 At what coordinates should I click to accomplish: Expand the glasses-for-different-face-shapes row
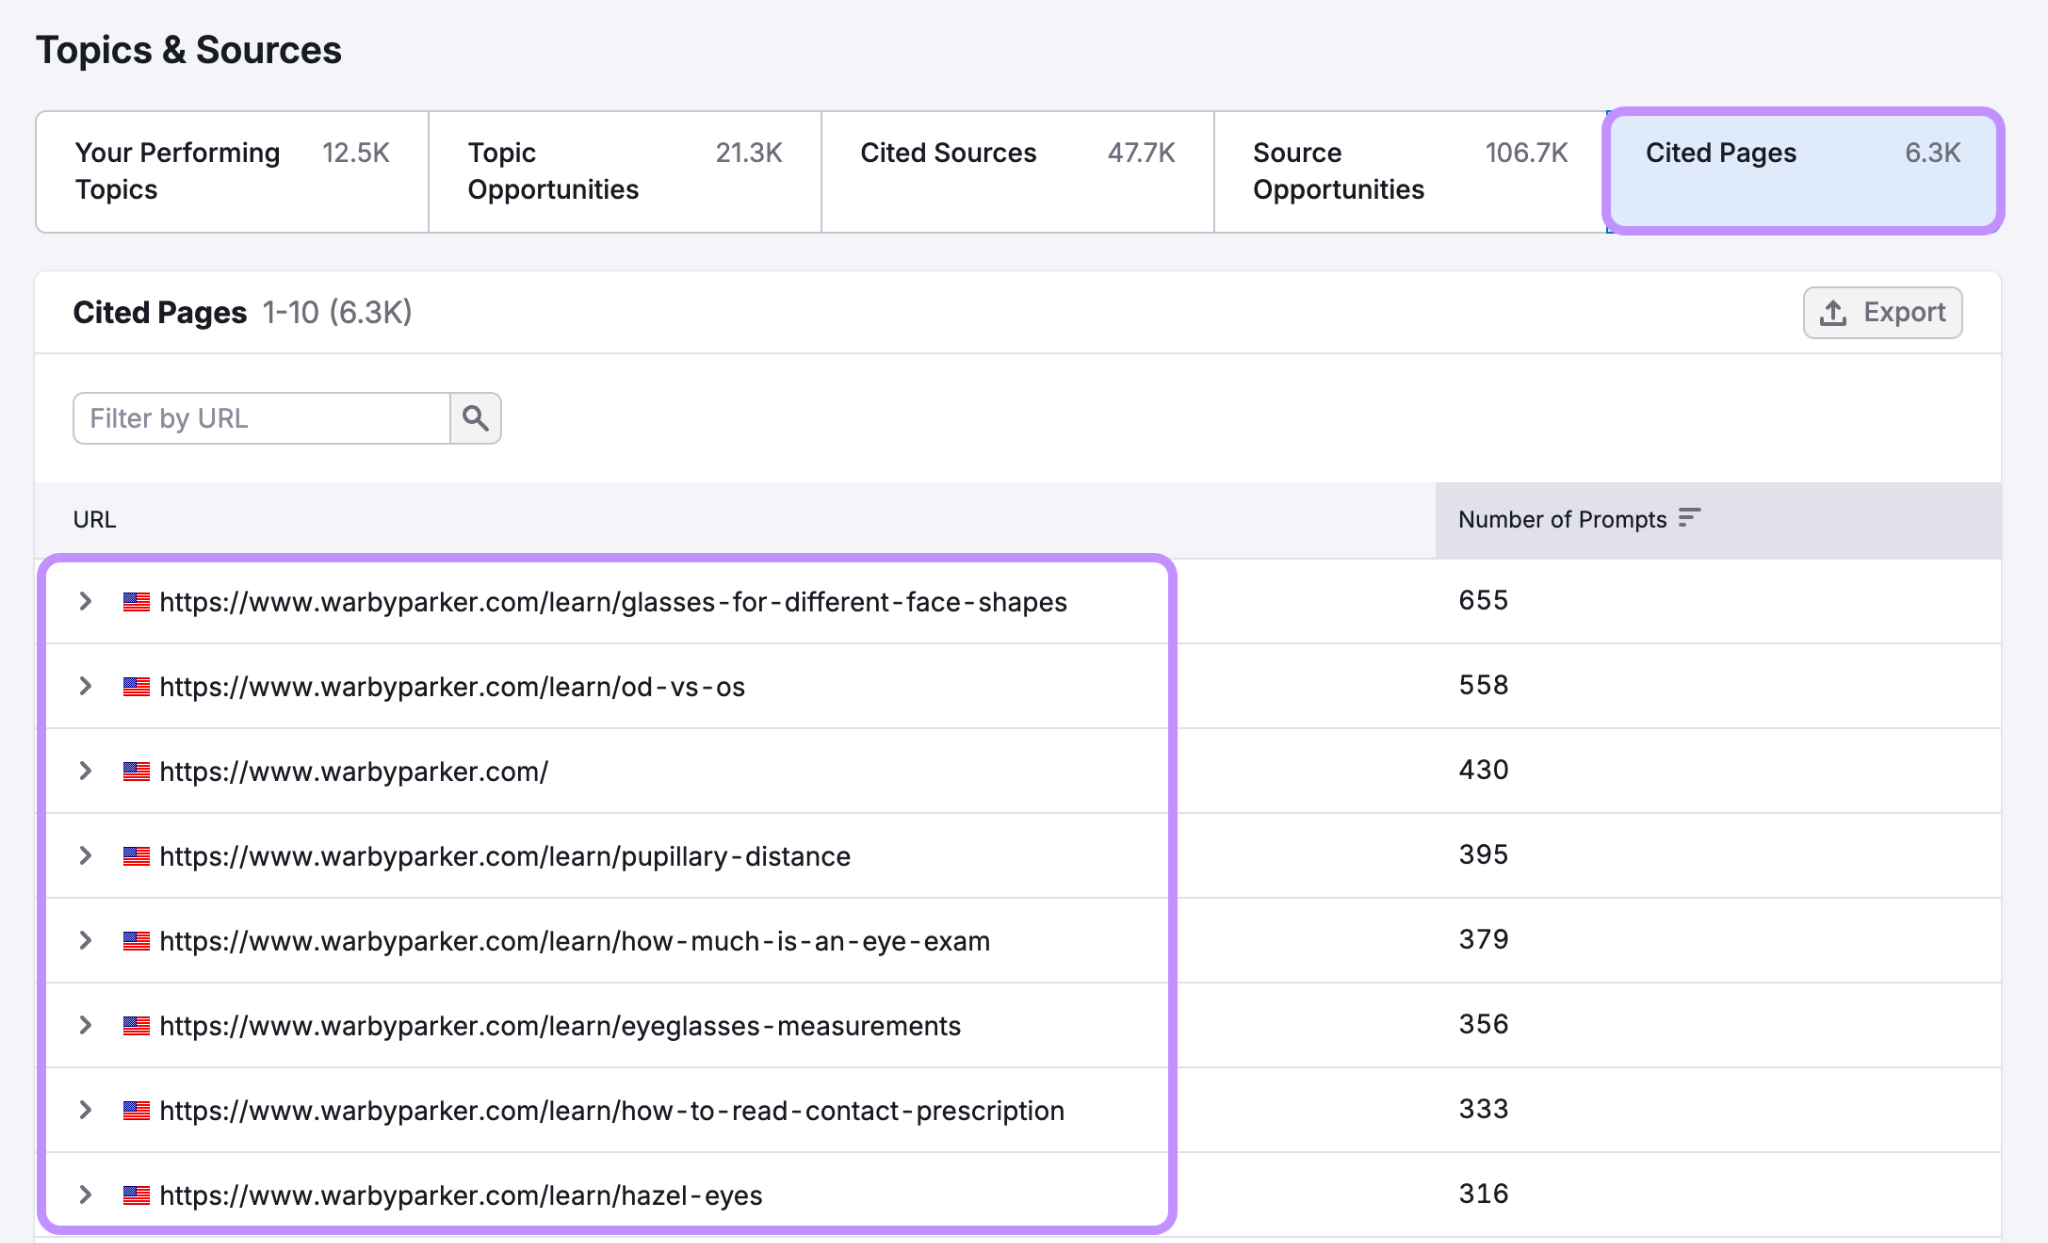pyautogui.click(x=86, y=601)
